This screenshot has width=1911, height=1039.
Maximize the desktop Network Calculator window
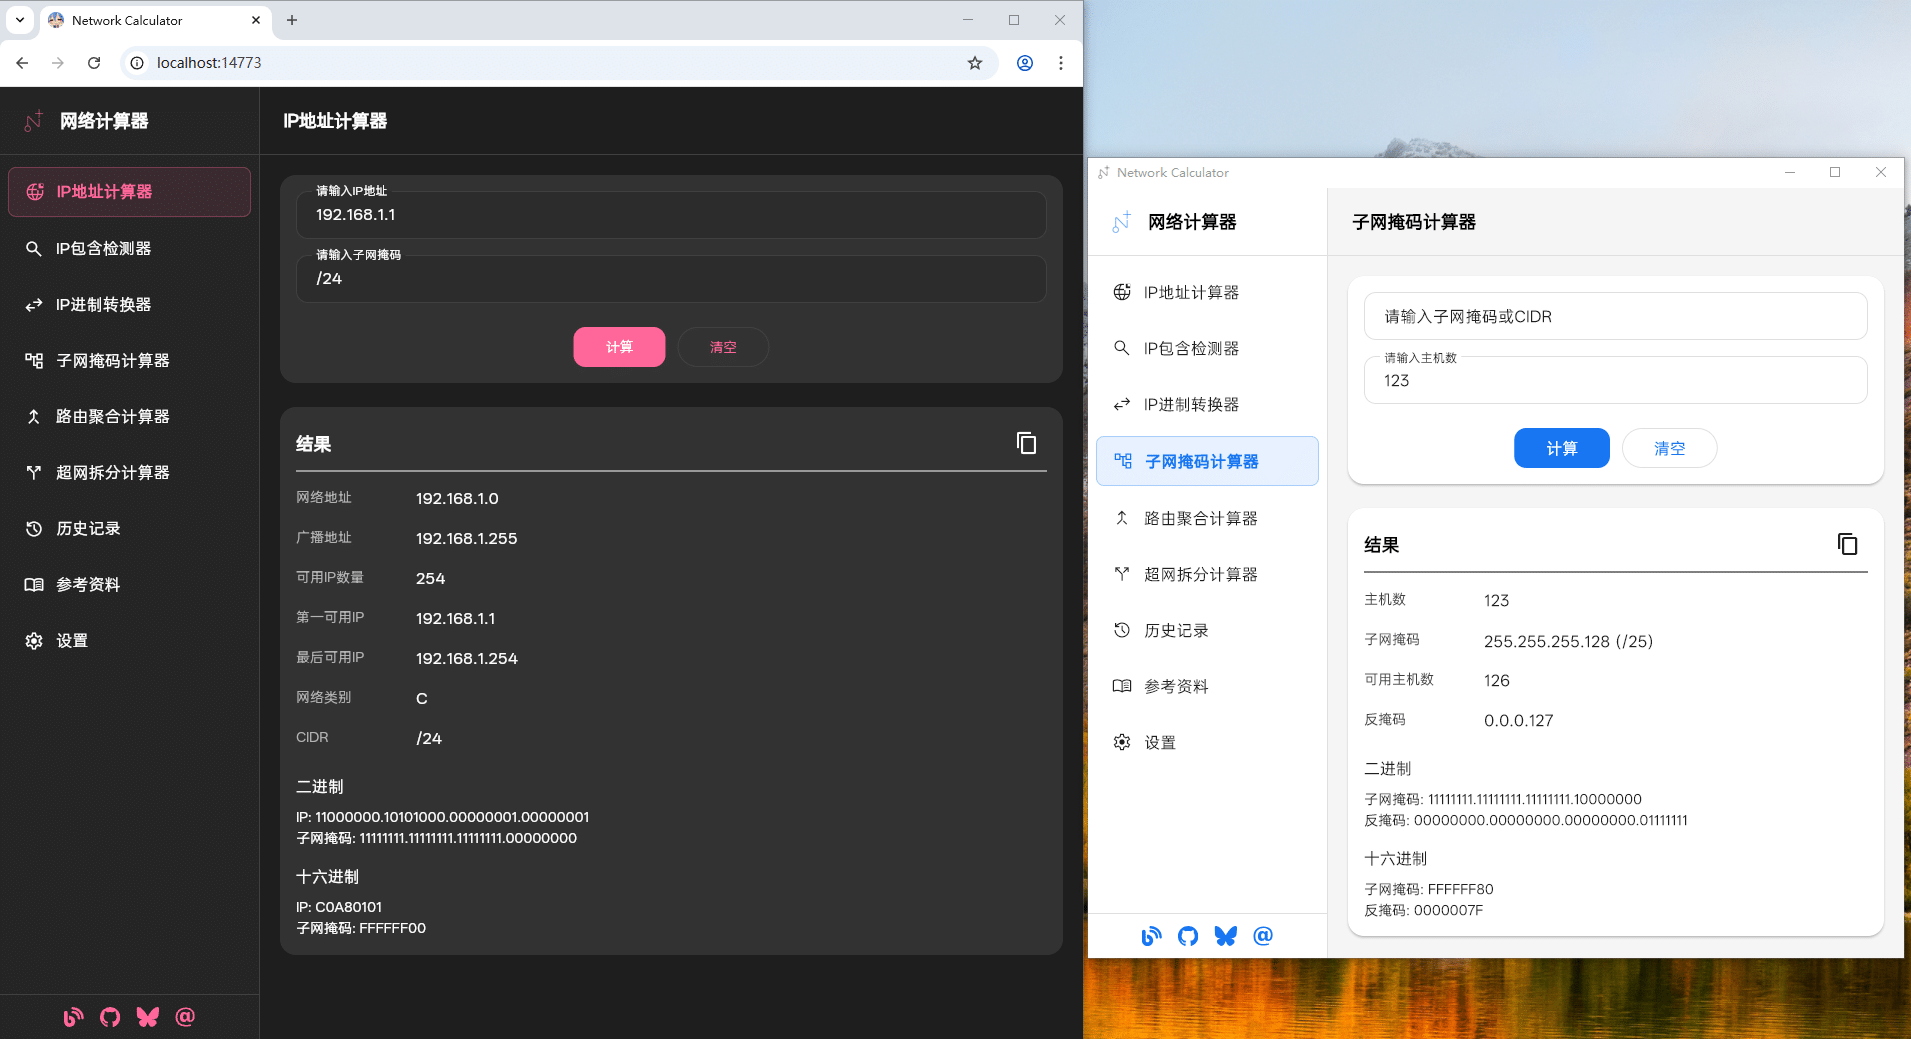pyautogui.click(x=1835, y=172)
